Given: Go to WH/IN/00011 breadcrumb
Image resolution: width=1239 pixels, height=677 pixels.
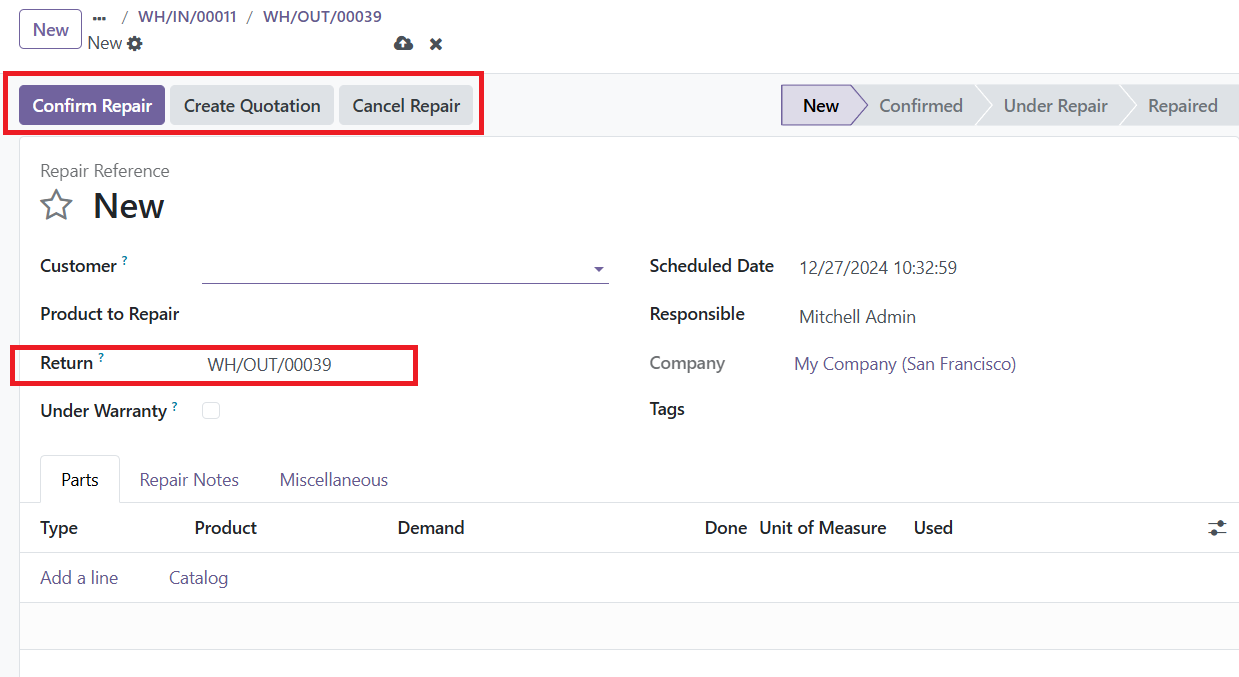Looking at the screenshot, I should click(x=187, y=17).
